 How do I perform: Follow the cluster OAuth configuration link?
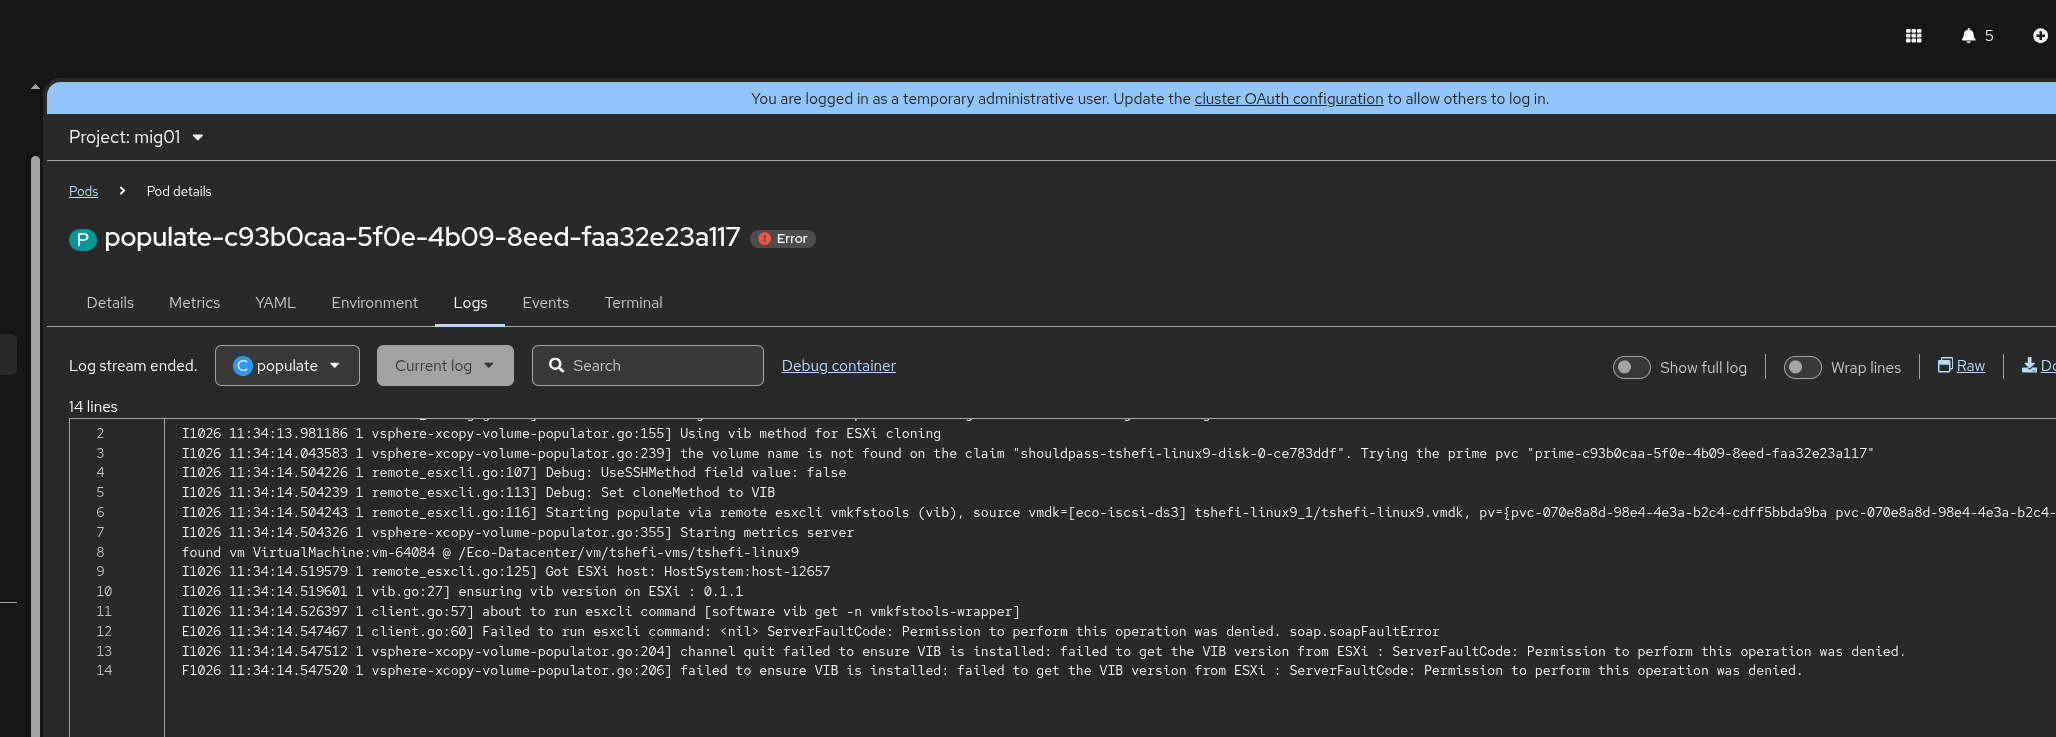1288,99
